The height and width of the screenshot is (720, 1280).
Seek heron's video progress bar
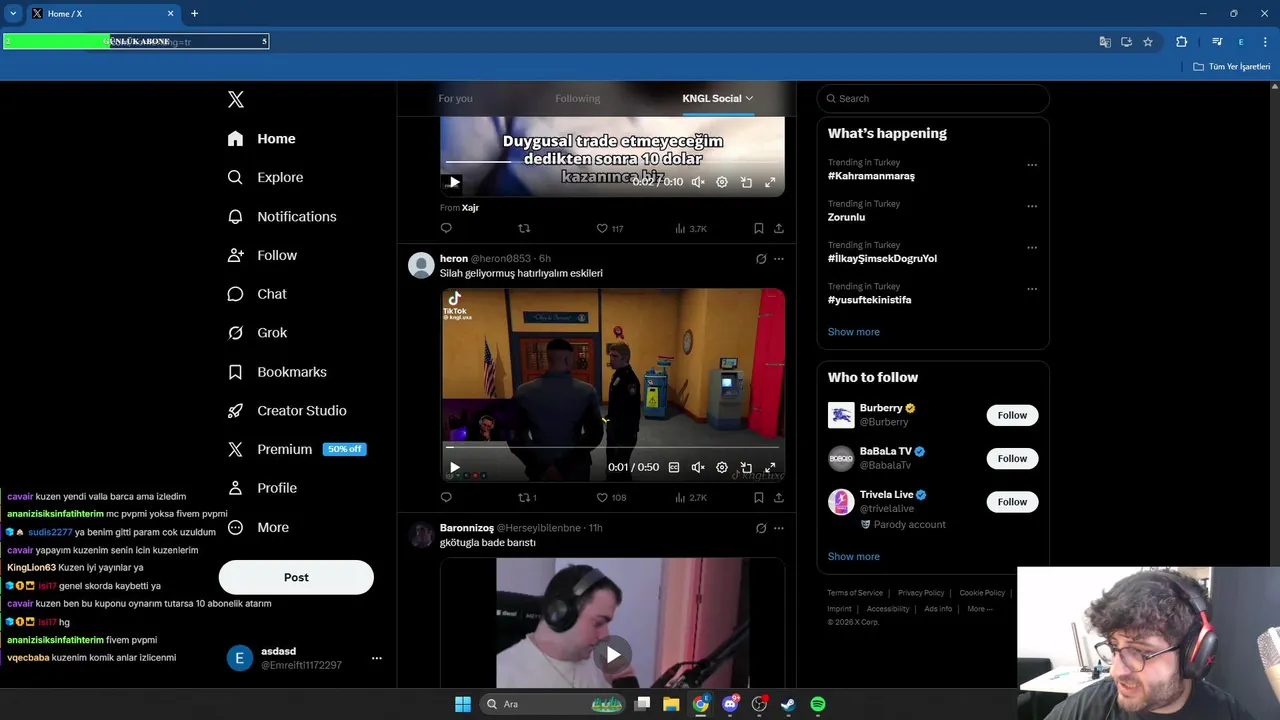coord(612,448)
